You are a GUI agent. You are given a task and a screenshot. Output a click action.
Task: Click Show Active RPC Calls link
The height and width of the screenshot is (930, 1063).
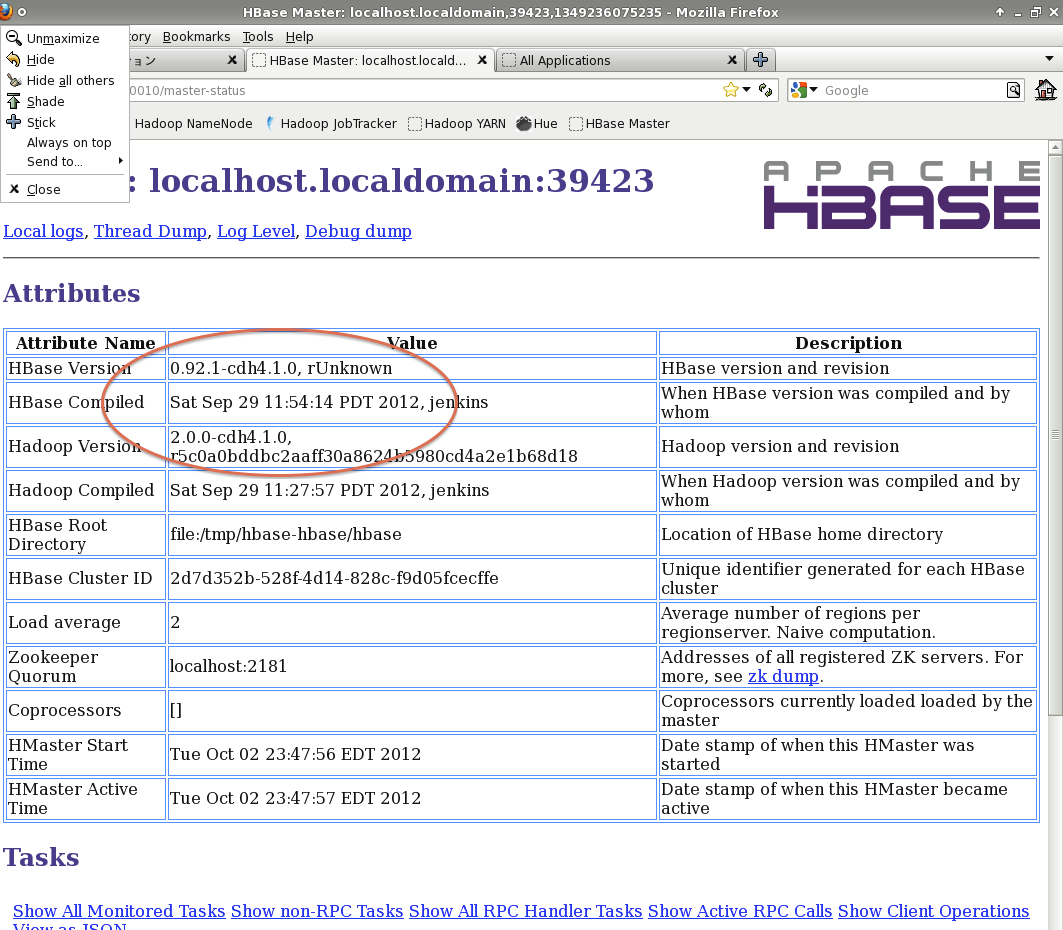tap(740, 910)
